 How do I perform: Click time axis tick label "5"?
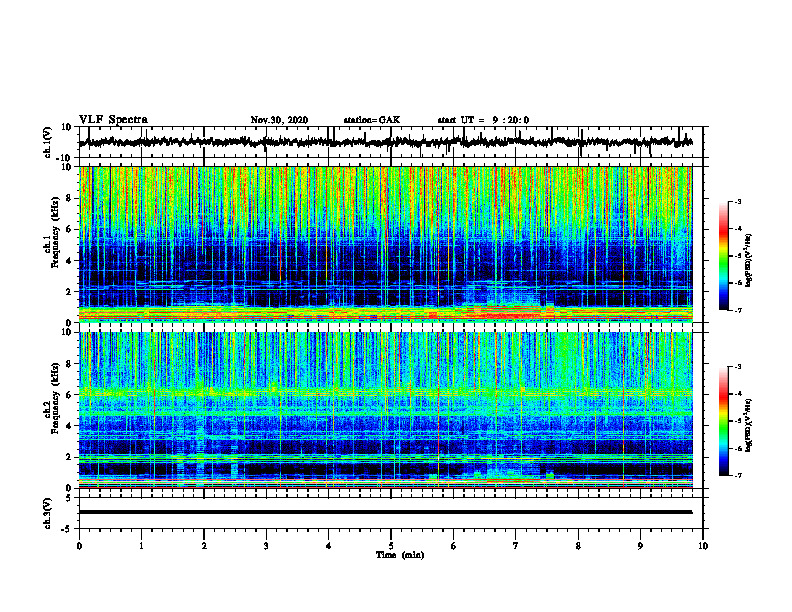391,546
